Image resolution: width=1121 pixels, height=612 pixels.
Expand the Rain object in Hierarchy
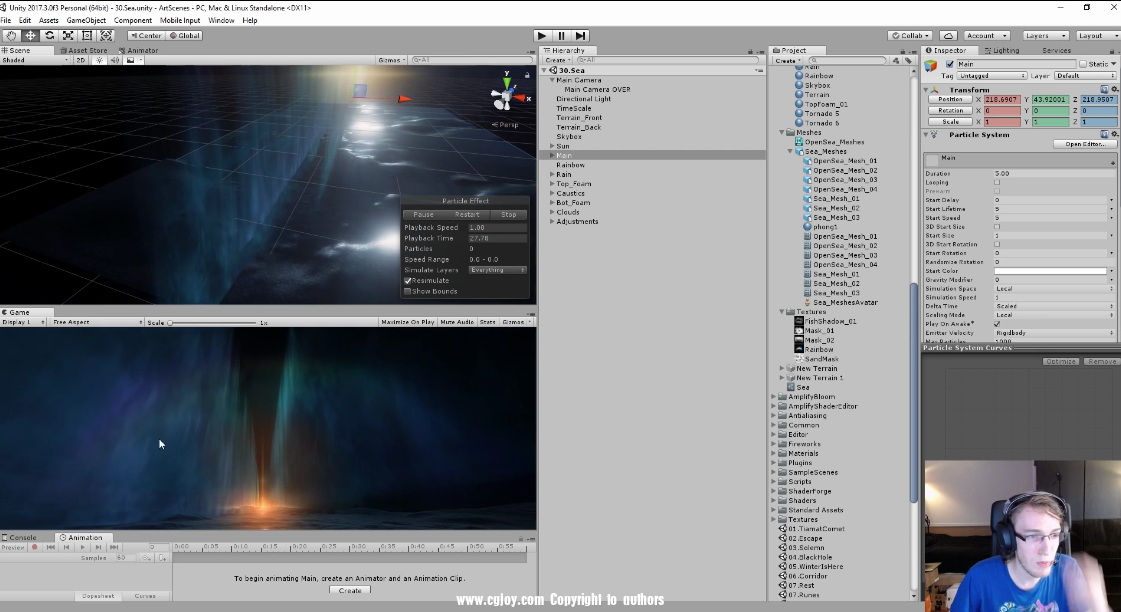pyautogui.click(x=552, y=175)
